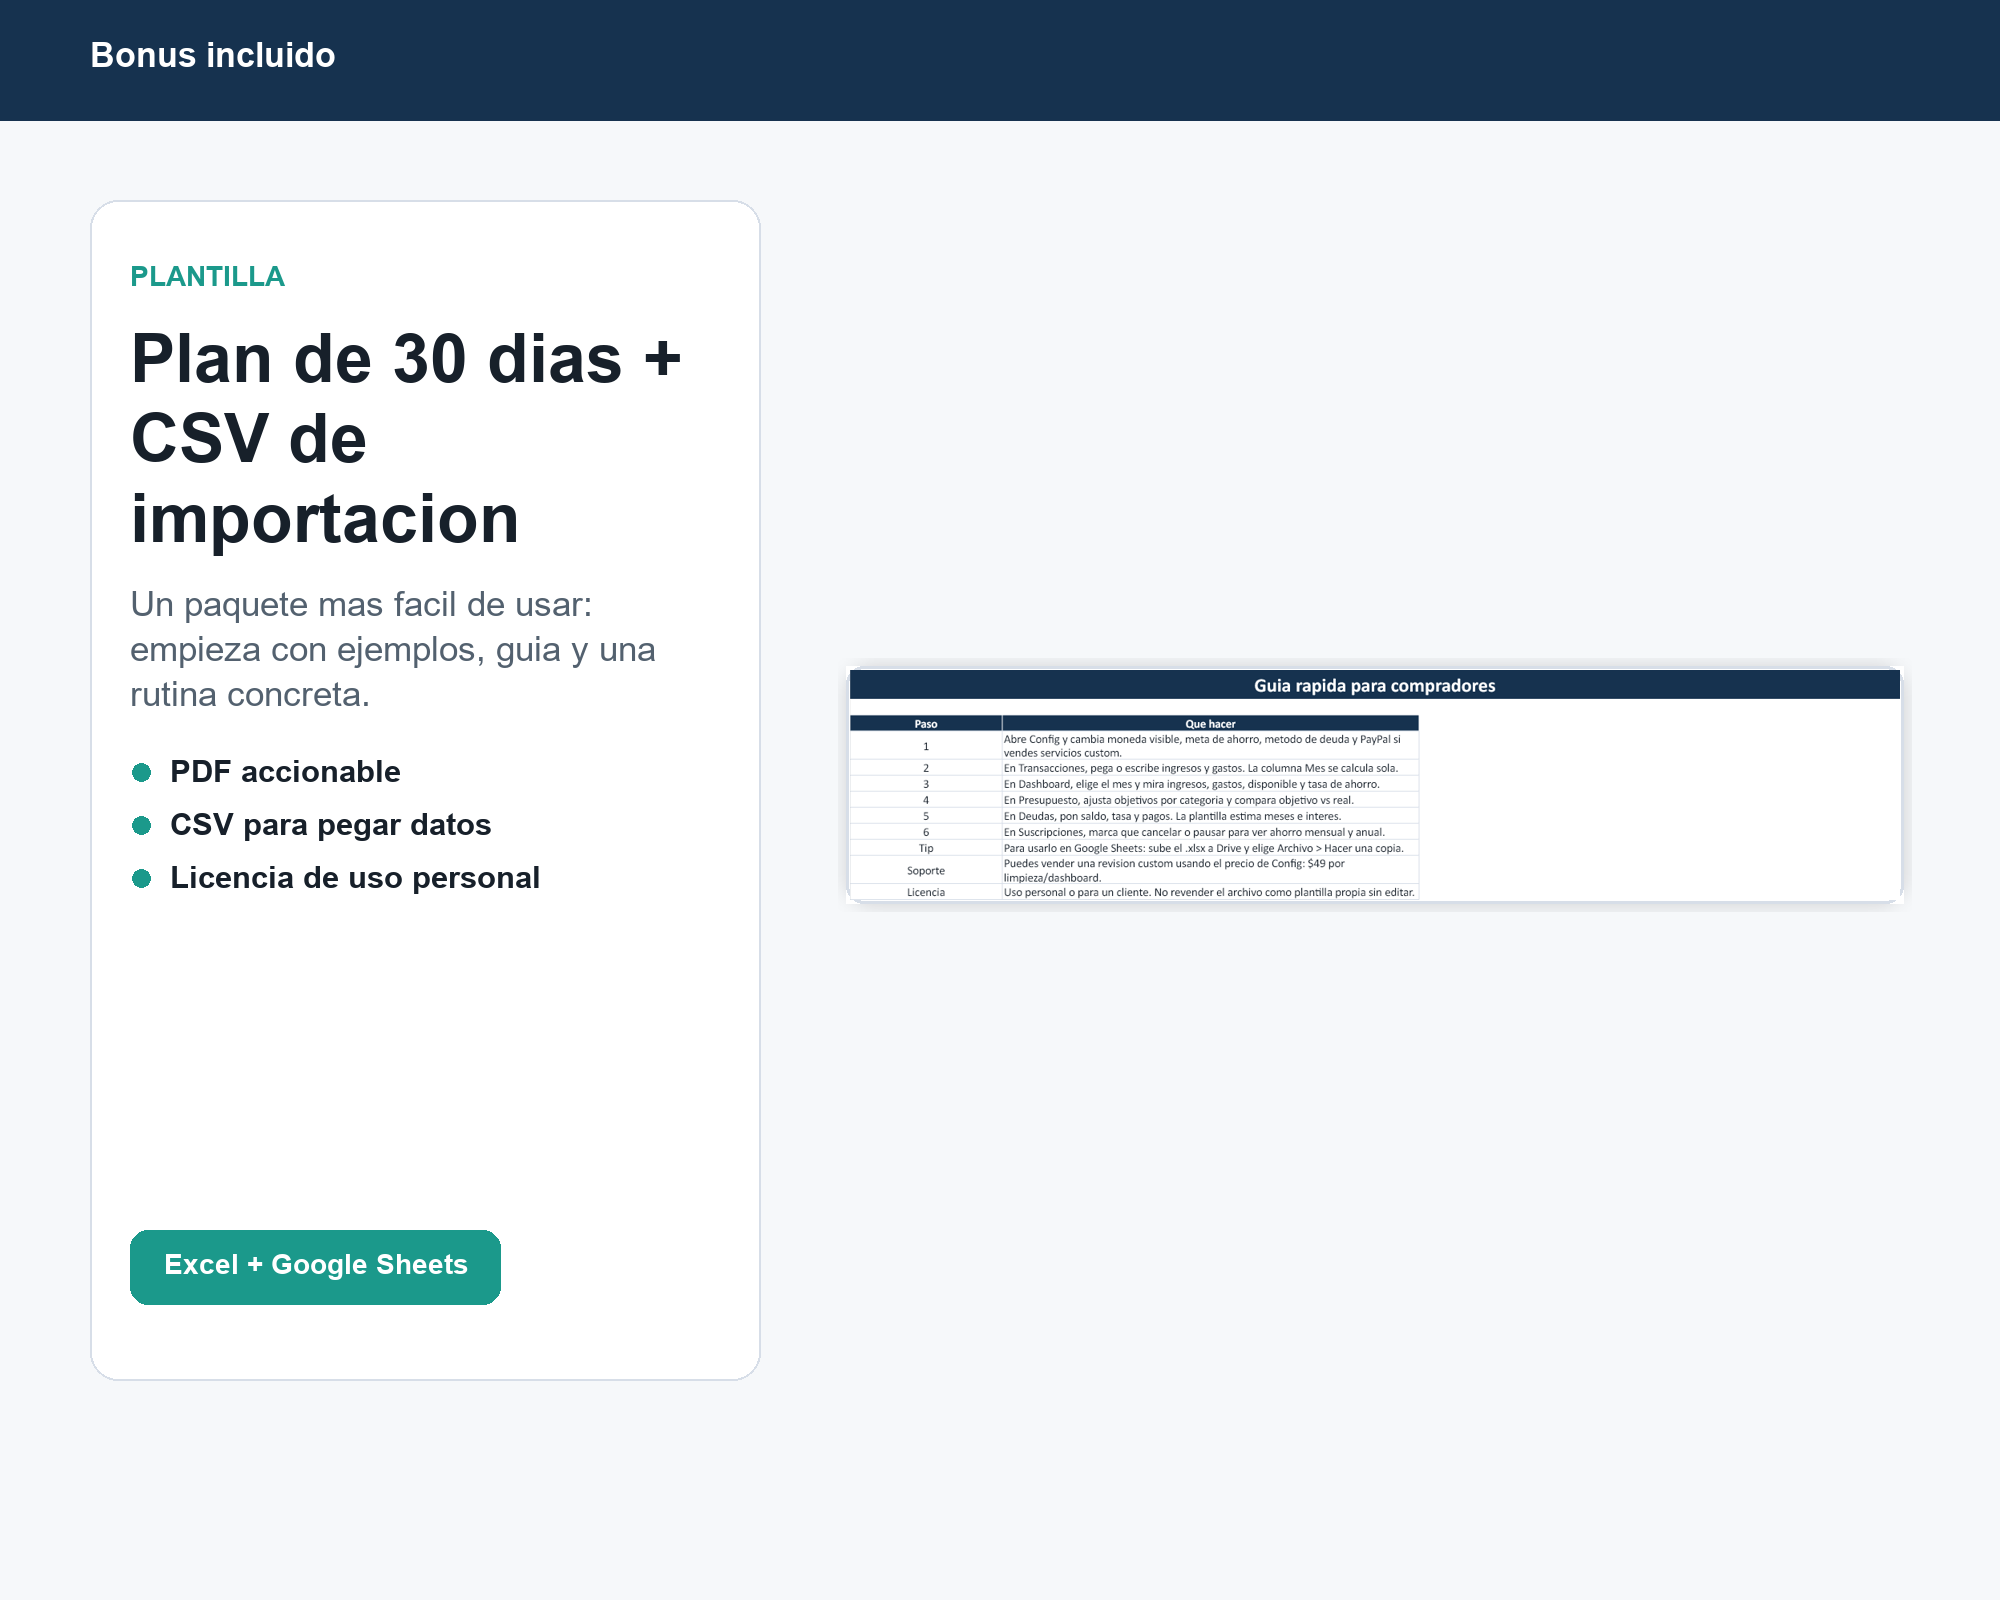Select the row 'En Dashboard, elige el mes'
The image size is (2000, 1600).
1134,784
